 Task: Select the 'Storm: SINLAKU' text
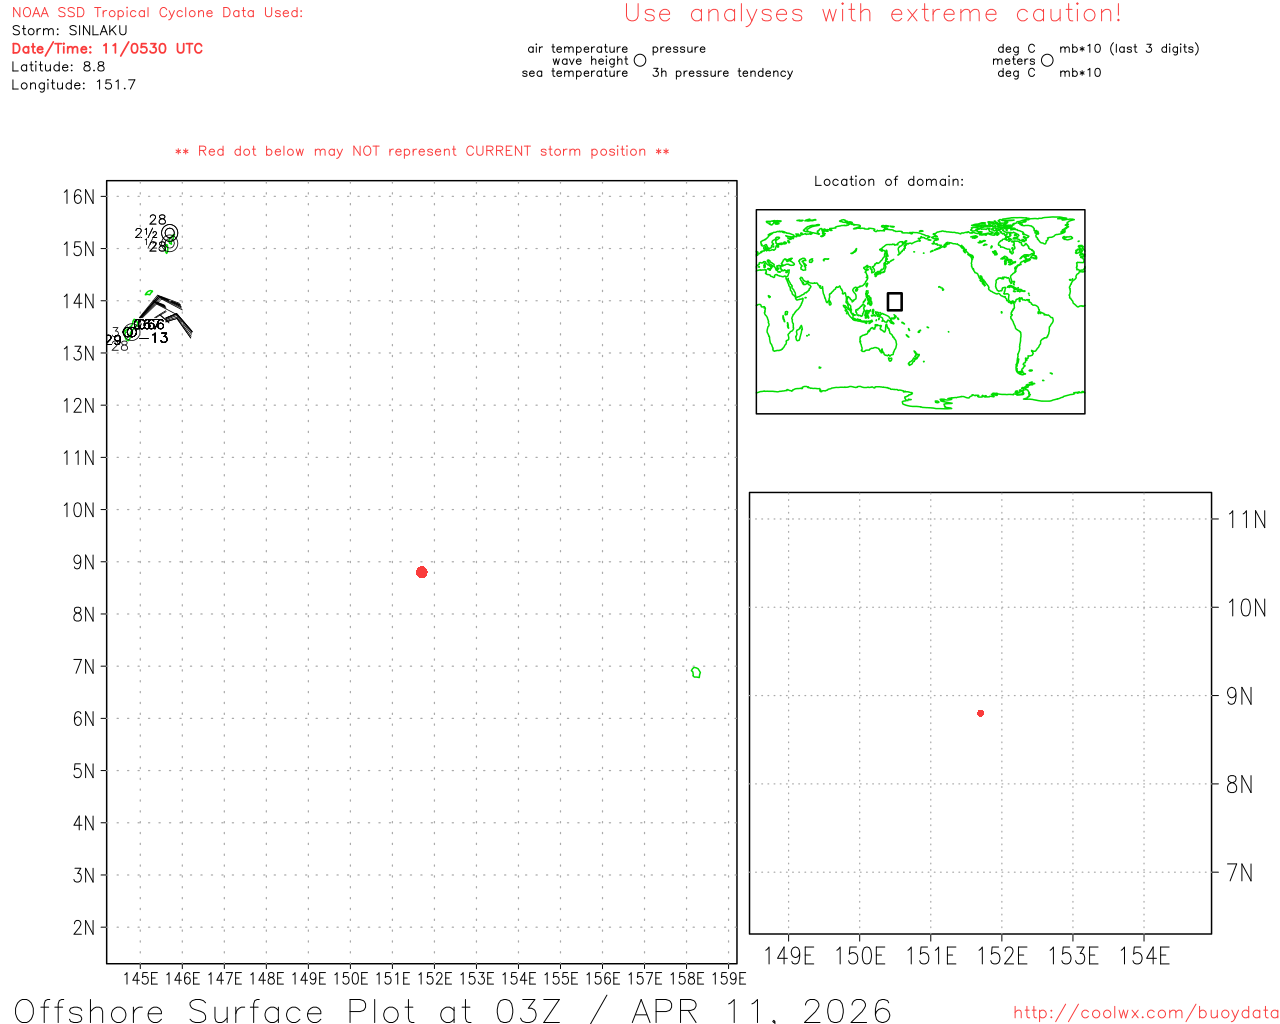pos(70,31)
